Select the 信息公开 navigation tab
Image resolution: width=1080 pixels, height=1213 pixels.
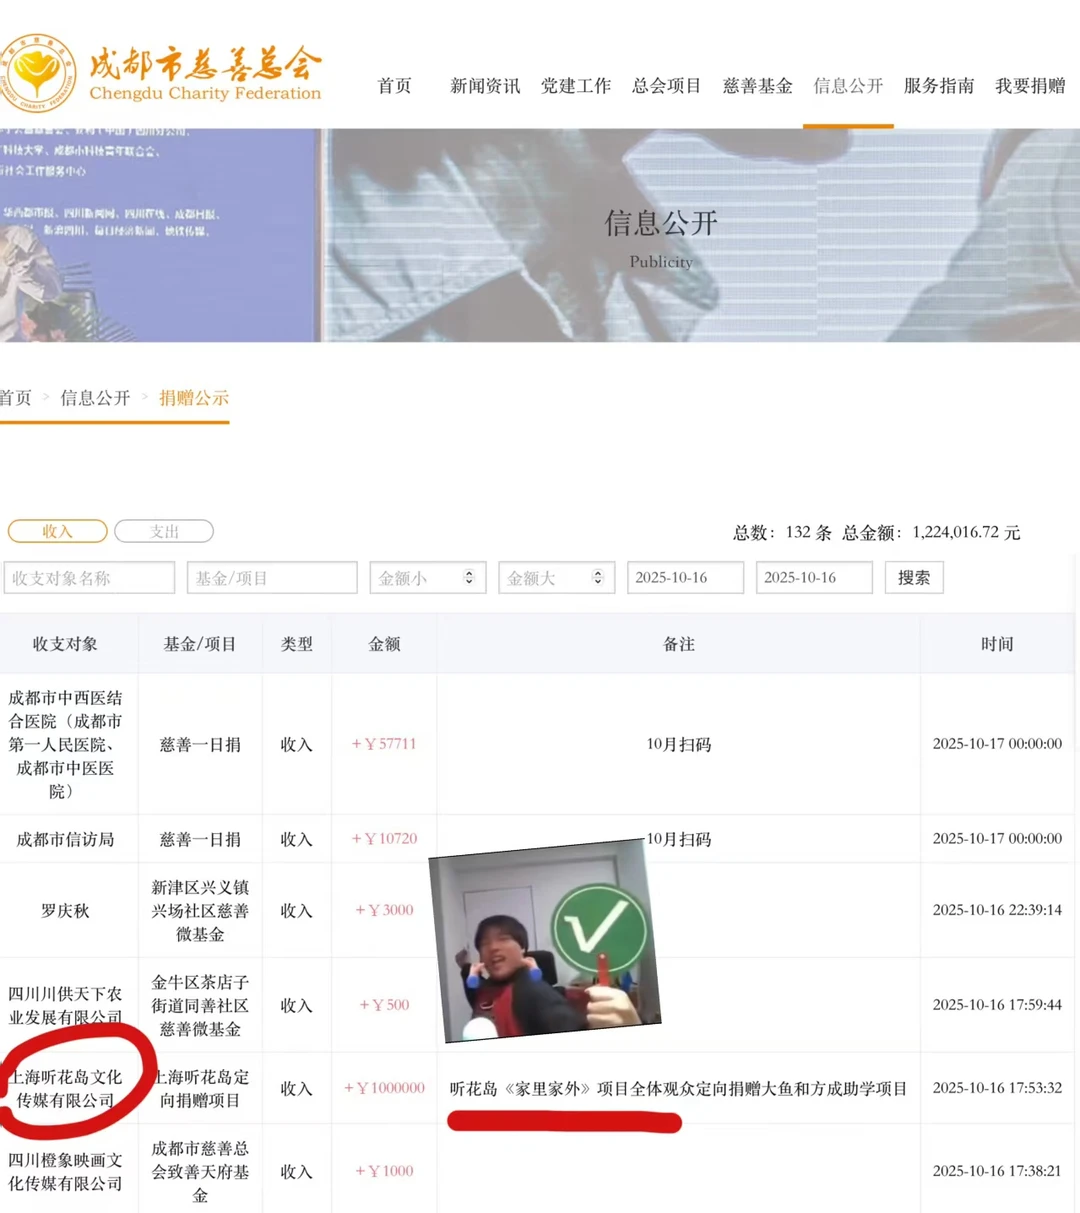847,86
